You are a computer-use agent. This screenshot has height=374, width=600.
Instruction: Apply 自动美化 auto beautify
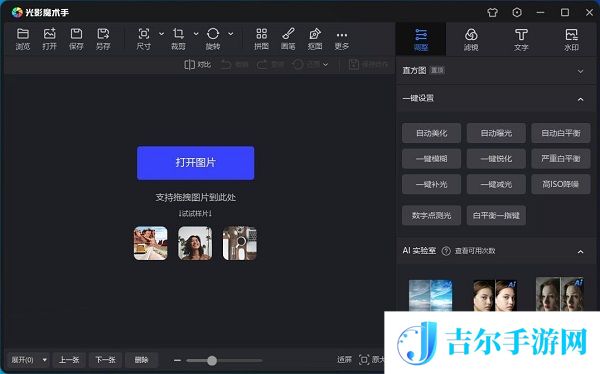tap(432, 133)
